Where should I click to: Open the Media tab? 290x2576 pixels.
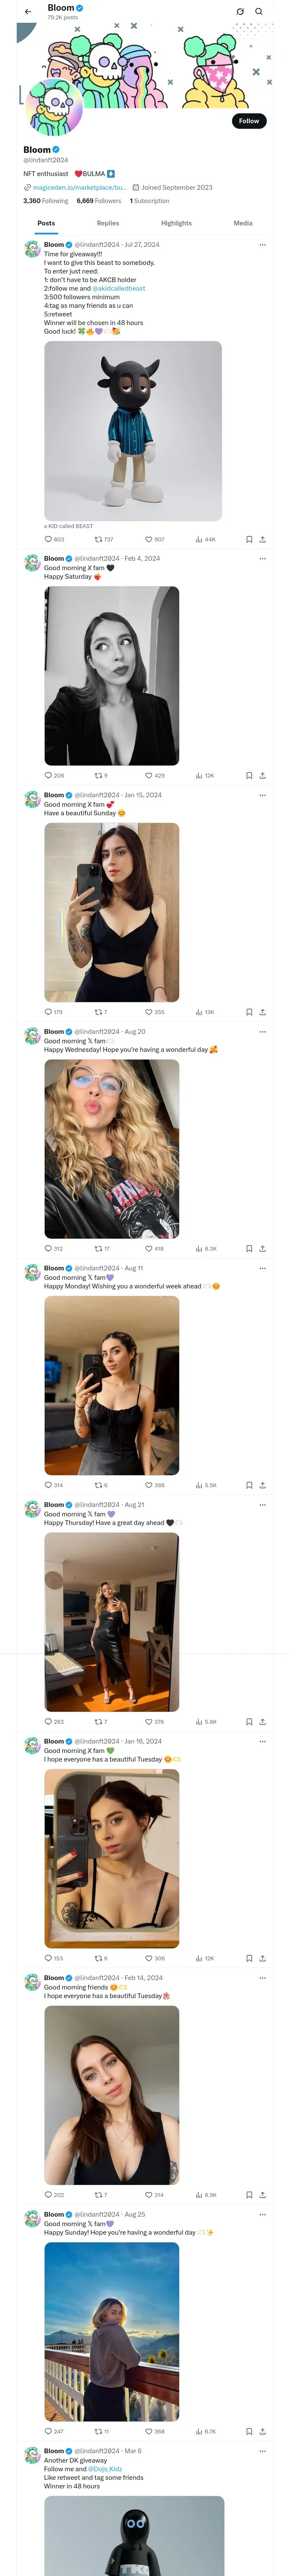[x=243, y=223]
